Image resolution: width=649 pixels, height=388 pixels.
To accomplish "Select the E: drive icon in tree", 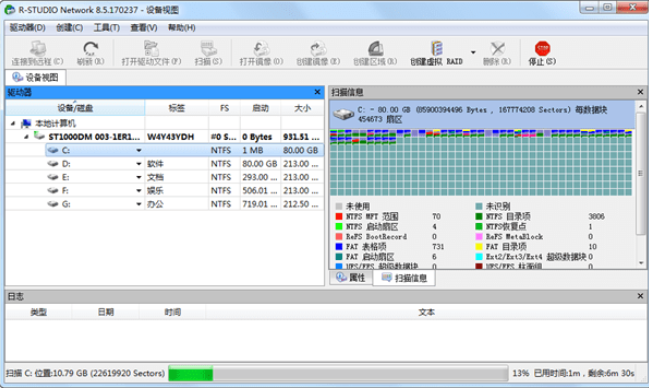I will [x=53, y=177].
